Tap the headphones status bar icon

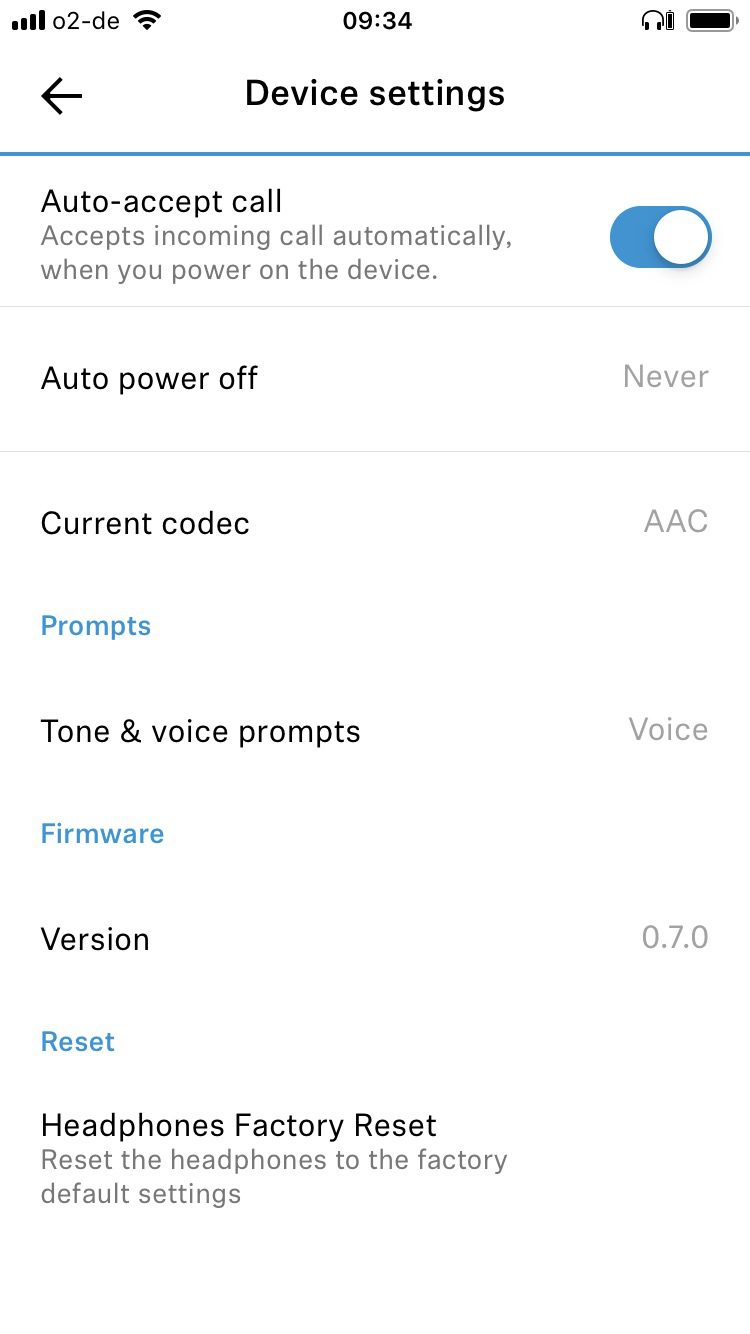(658, 20)
